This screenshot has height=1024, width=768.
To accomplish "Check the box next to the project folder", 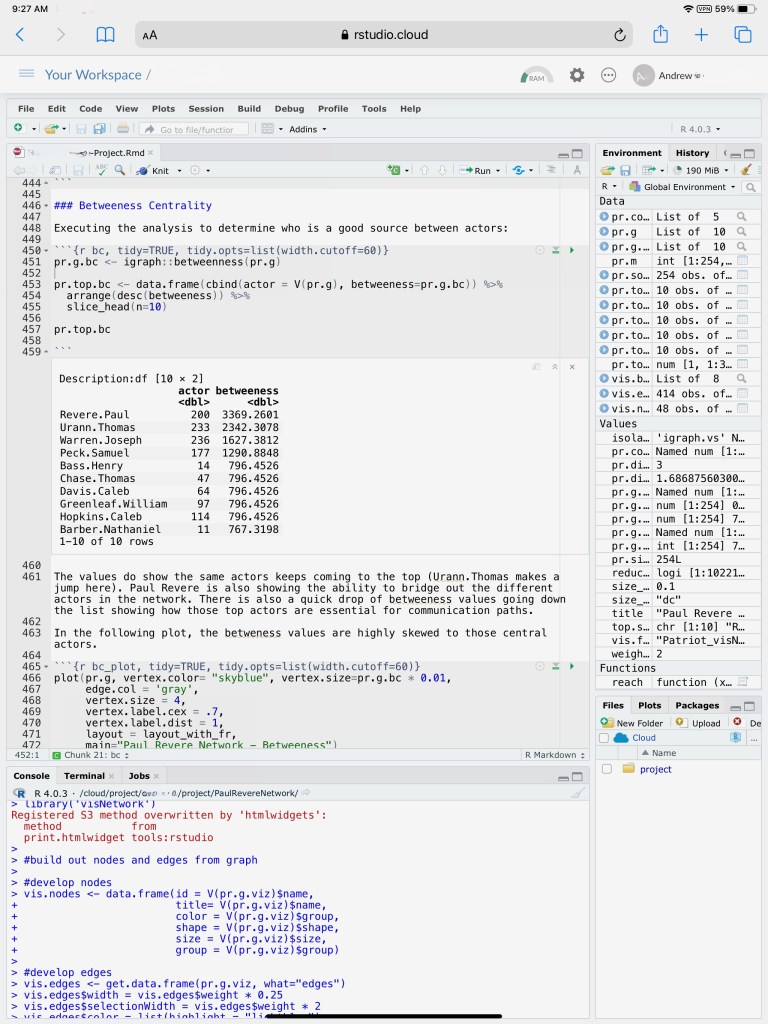I will point(606,769).
